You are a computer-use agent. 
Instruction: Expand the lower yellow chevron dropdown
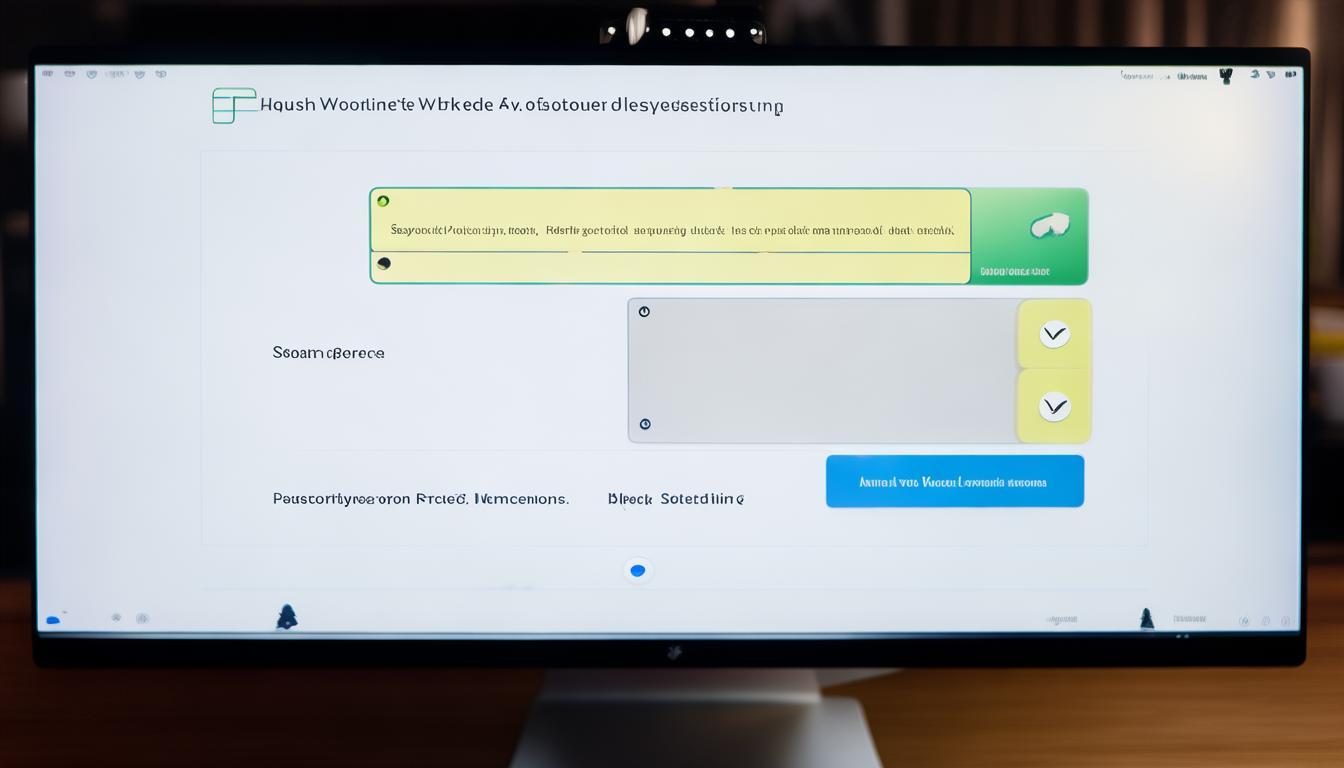1054,406
